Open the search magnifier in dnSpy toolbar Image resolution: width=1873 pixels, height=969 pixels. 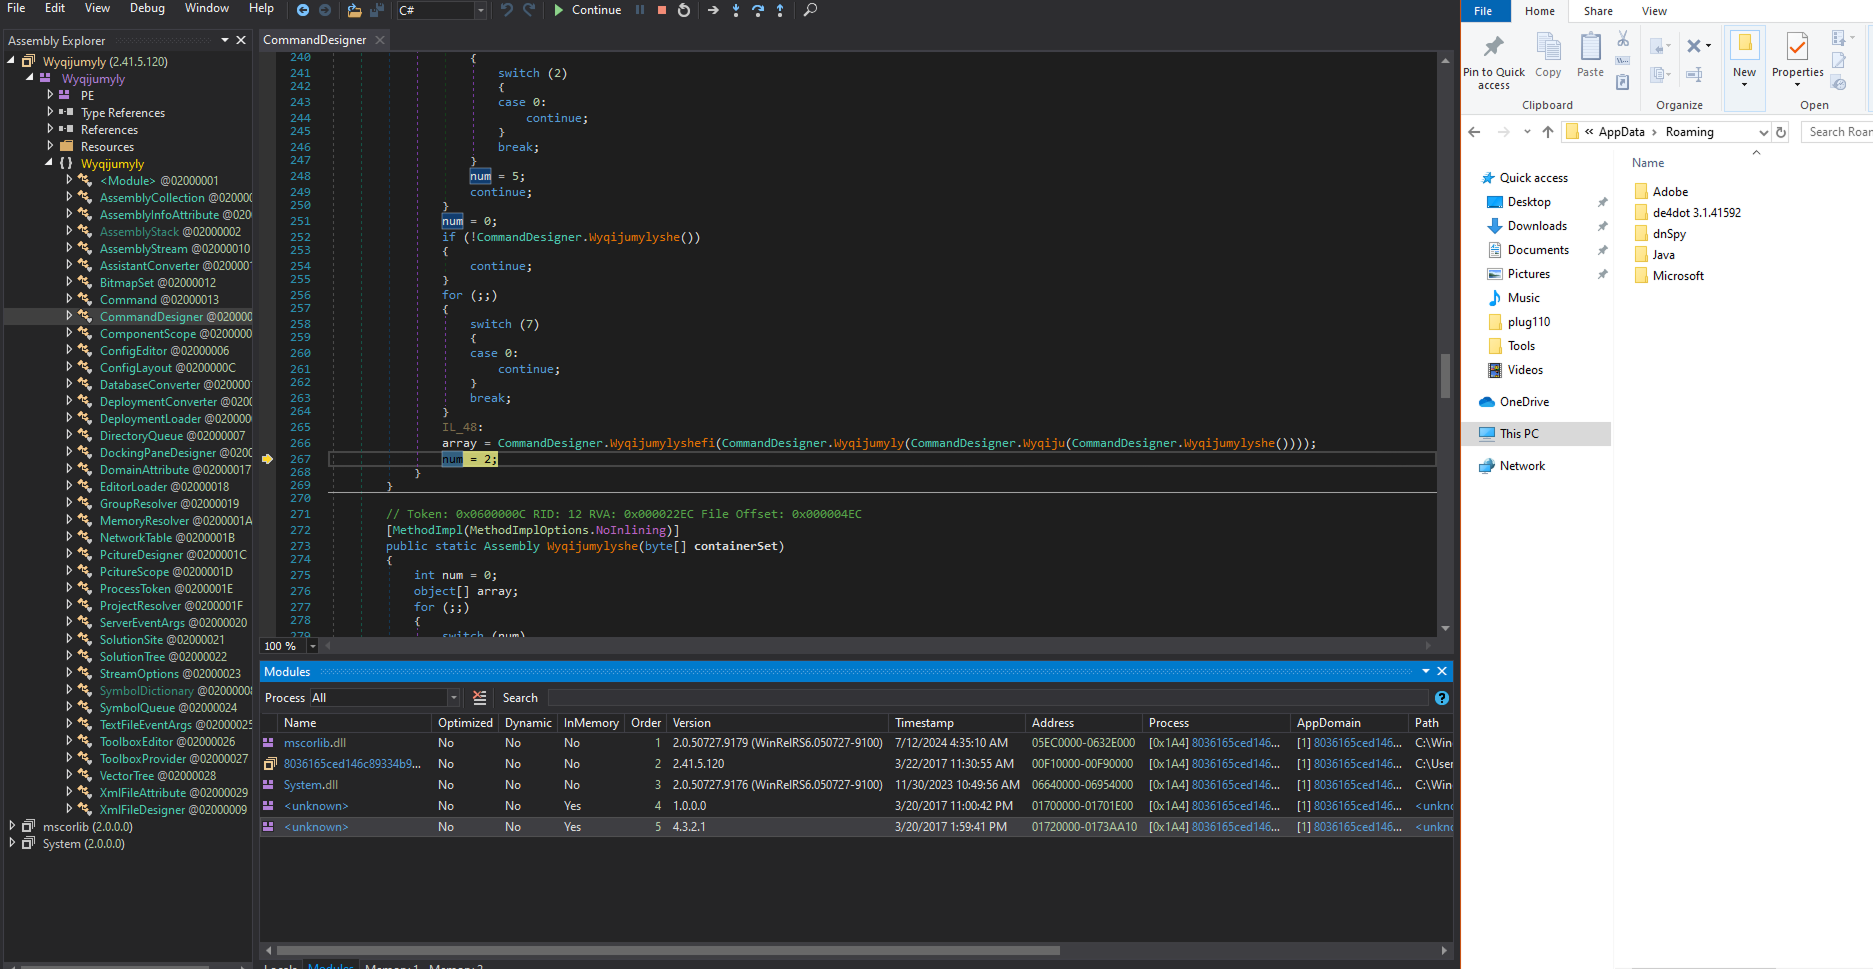pos(810,10)
